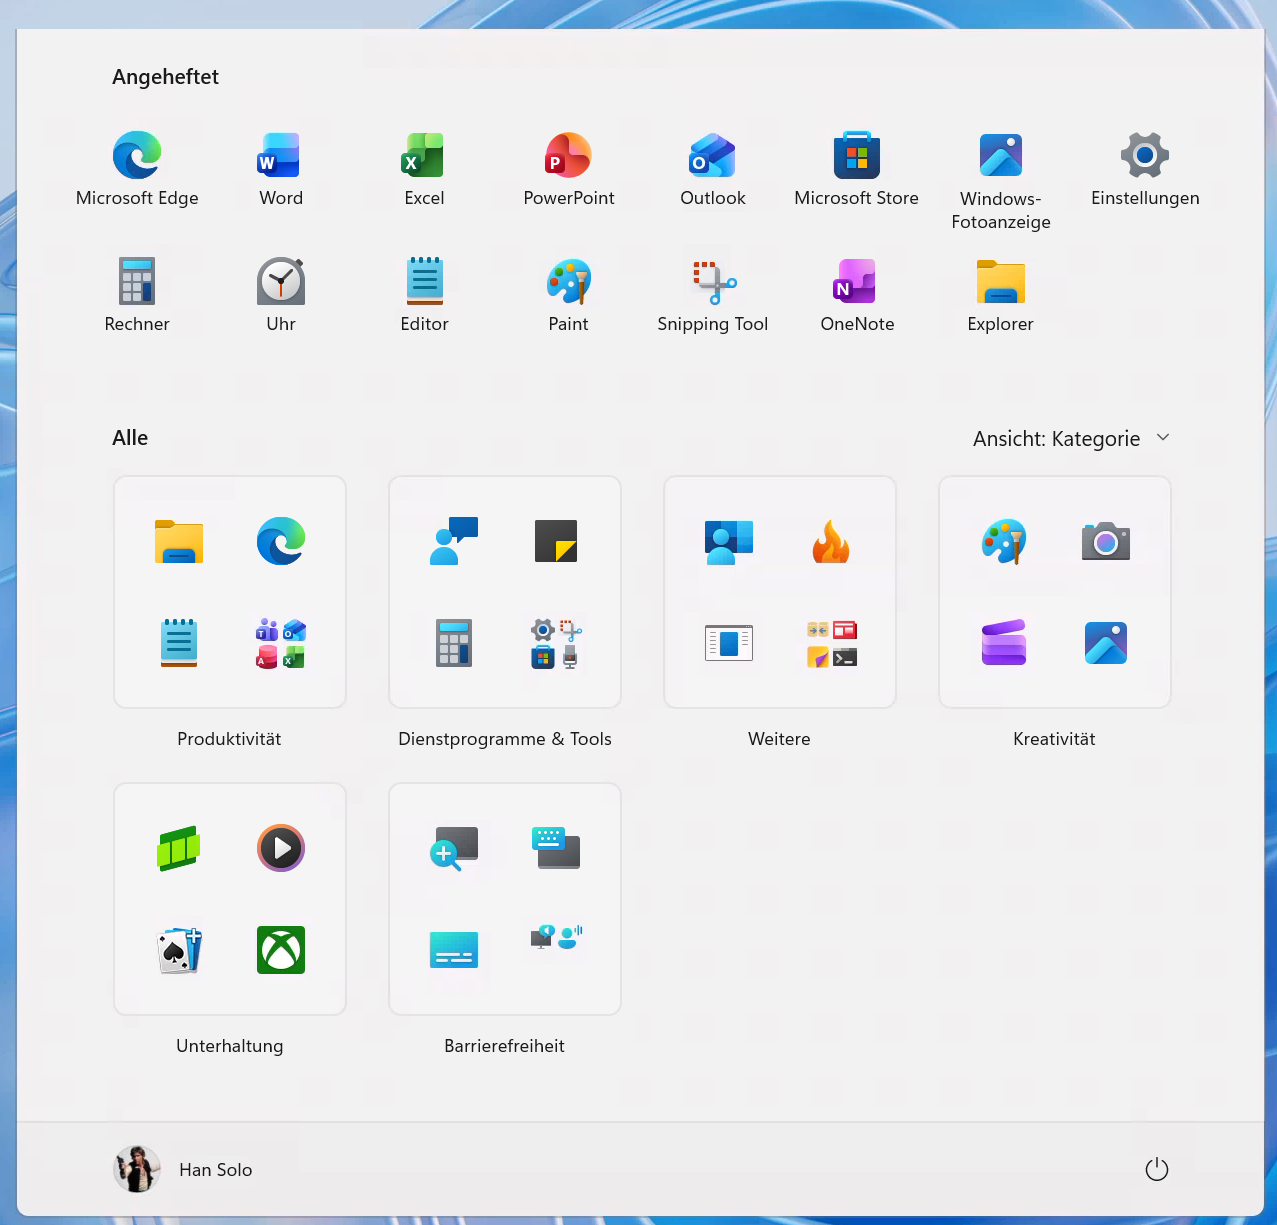Screen dimensions: 1277x1225
Task: Open Camera icon in Kreativität folder
Action: click(x=1106, y=542)
